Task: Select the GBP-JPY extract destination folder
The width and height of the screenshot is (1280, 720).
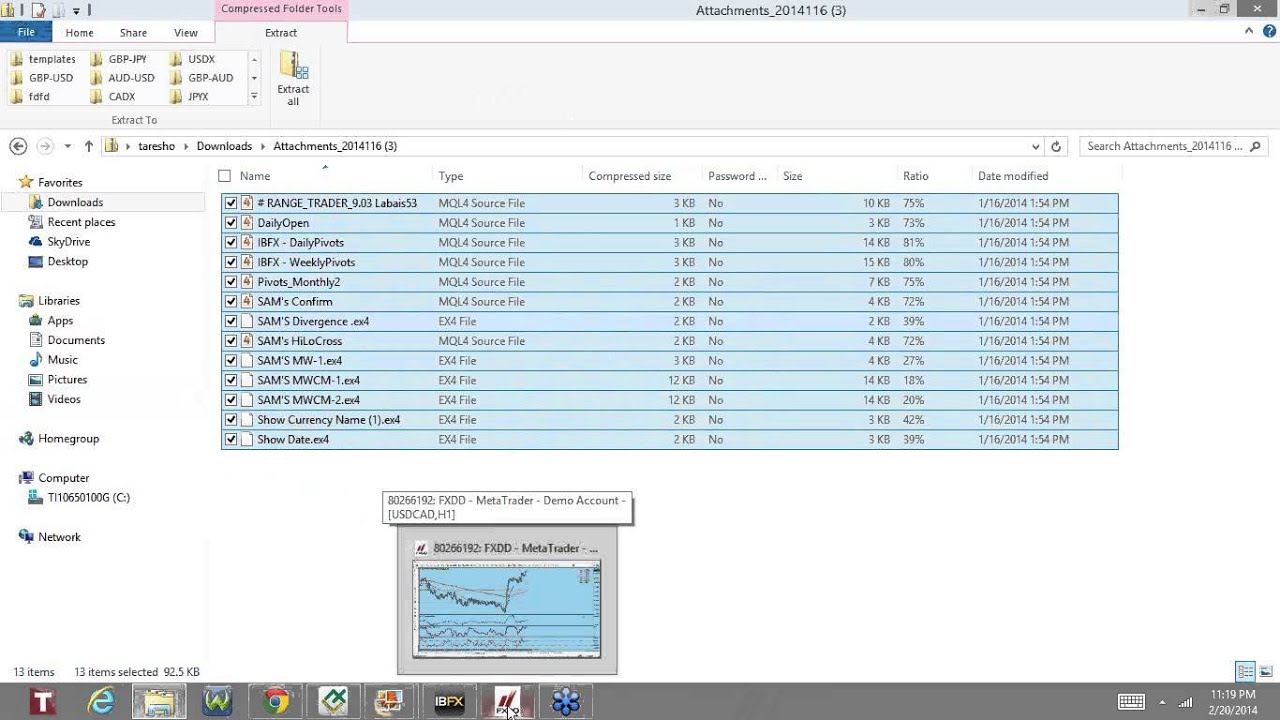Action: [119, 59]
